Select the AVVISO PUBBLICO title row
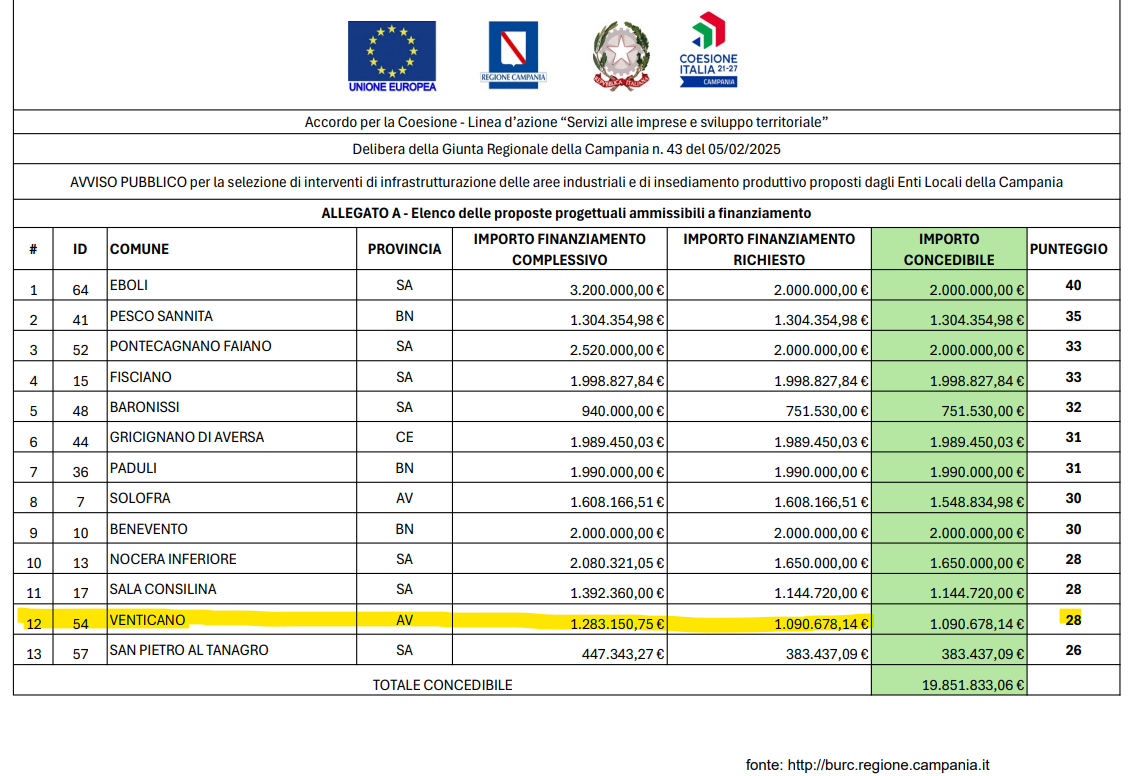Viewport: 1128px width, 776px height. point(564,182)
